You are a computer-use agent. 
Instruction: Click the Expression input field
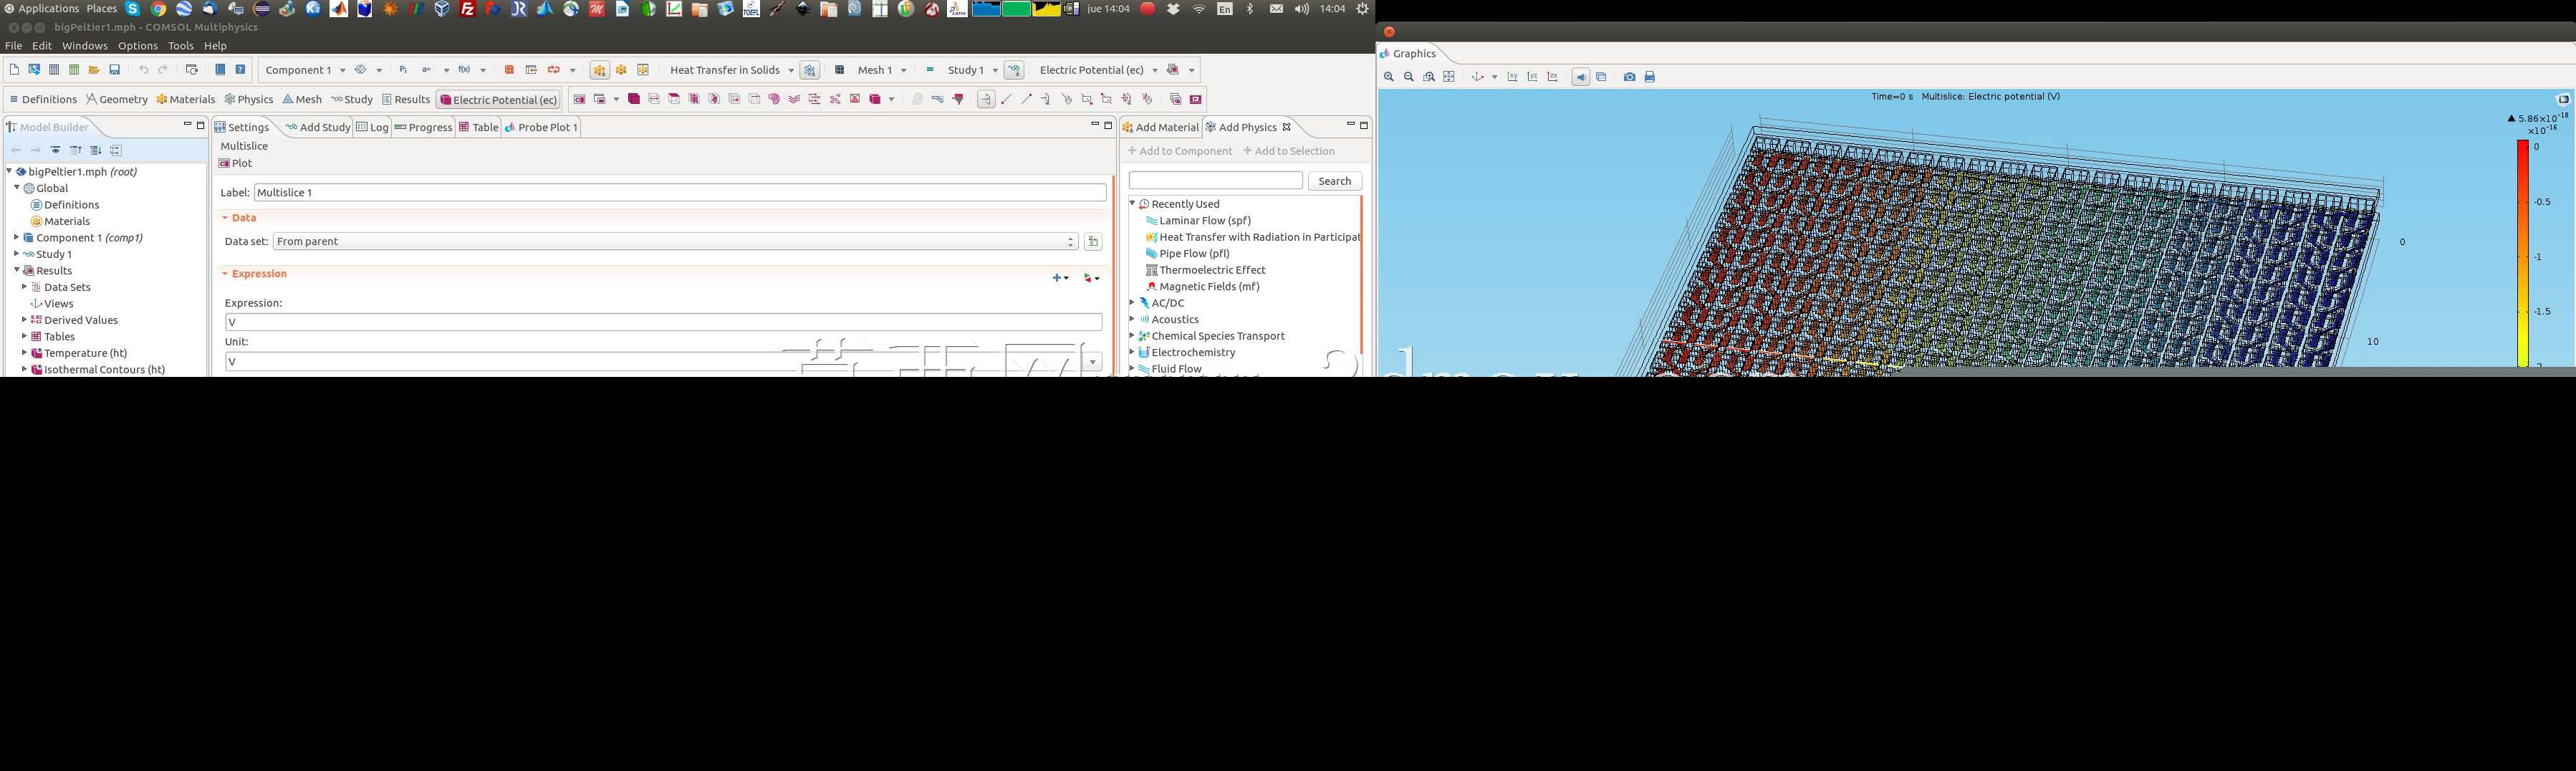coord(663,322)
